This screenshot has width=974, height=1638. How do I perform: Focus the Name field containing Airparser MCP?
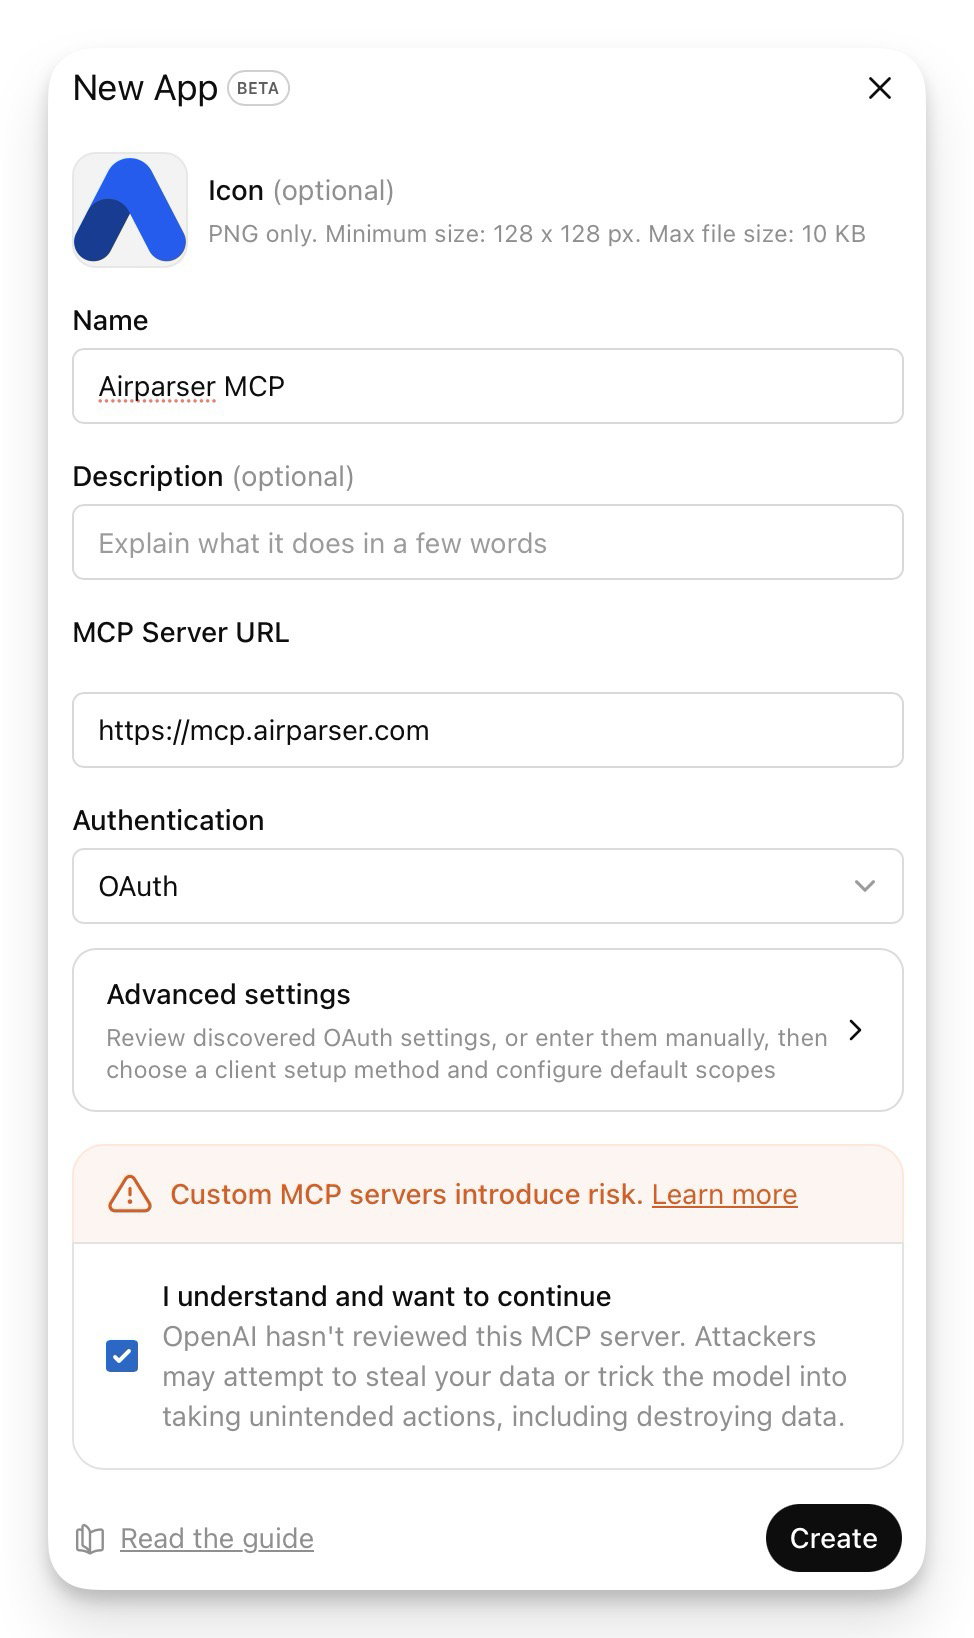coord(487,386)
